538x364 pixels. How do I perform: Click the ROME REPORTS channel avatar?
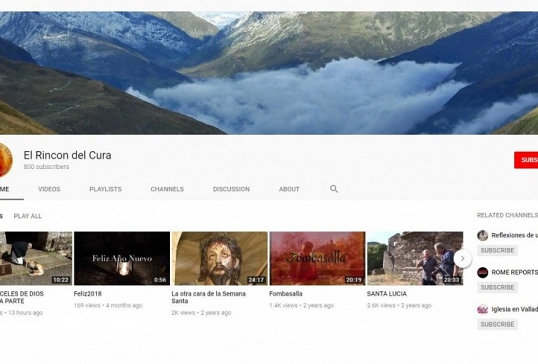pyautogui.click(x=482, y=272)
